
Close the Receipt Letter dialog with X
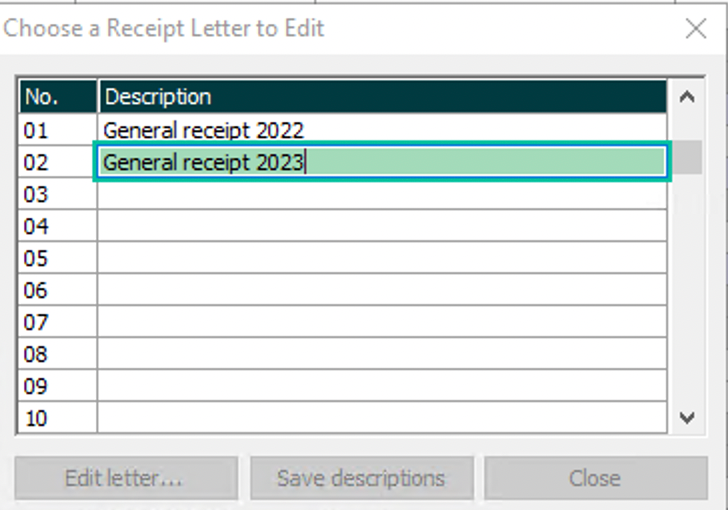pyautogui.click(x=696, y=29)
